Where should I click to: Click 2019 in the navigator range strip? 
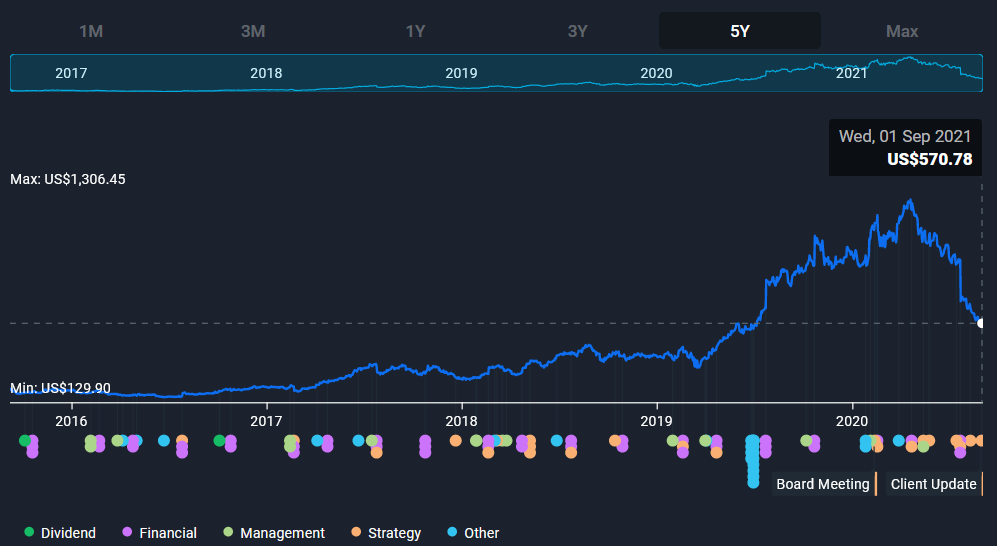[461, 73]
